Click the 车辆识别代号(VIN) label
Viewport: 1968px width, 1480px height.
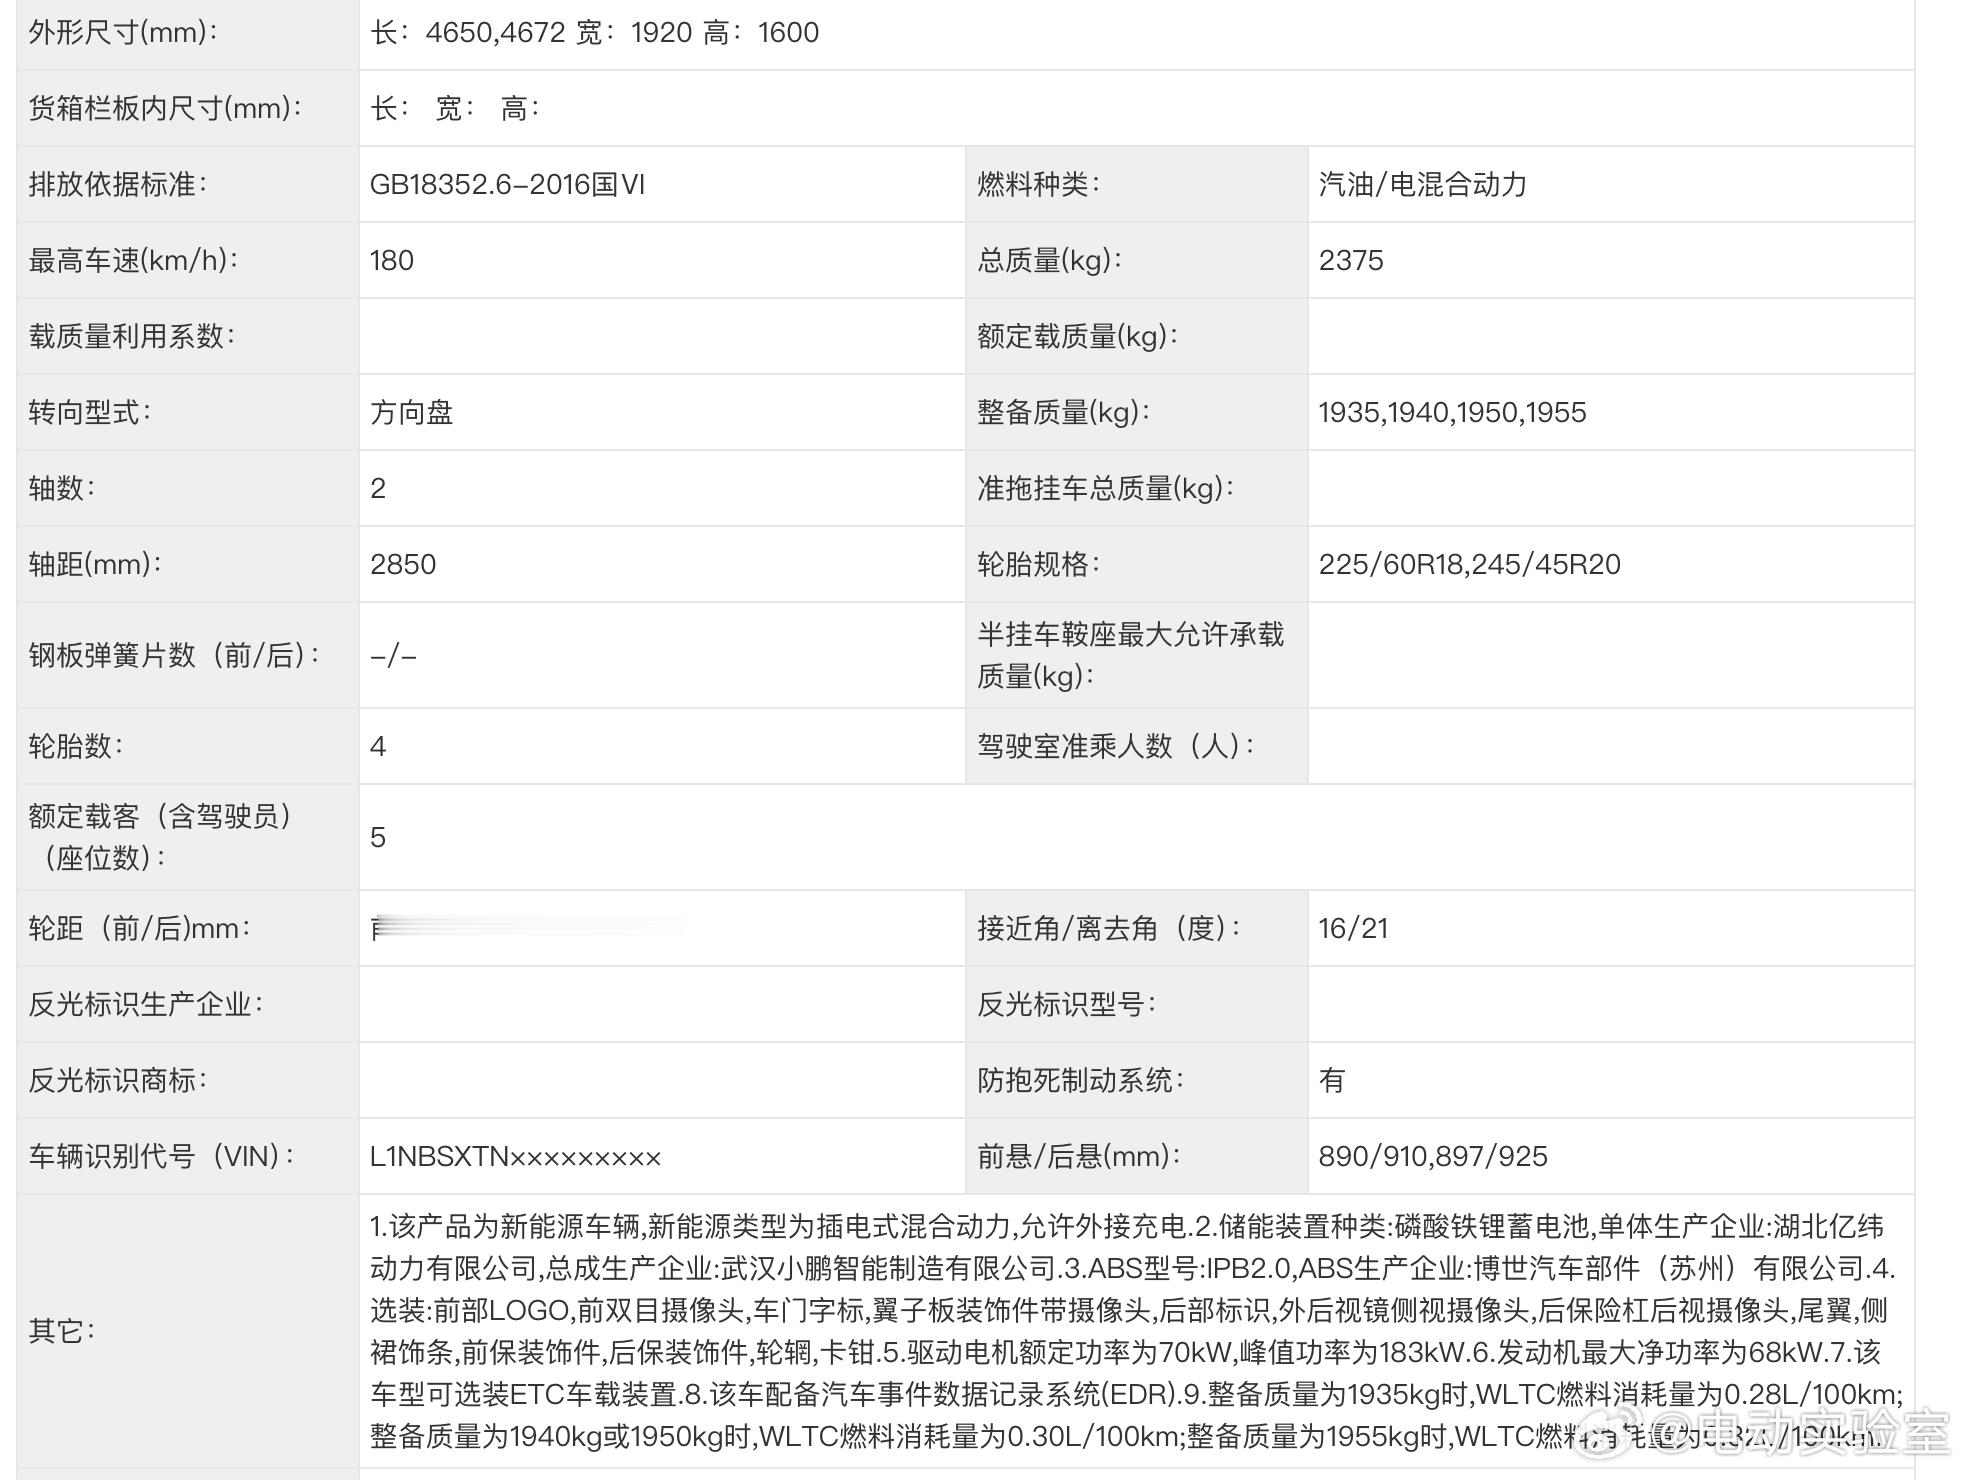point(162,1156)
